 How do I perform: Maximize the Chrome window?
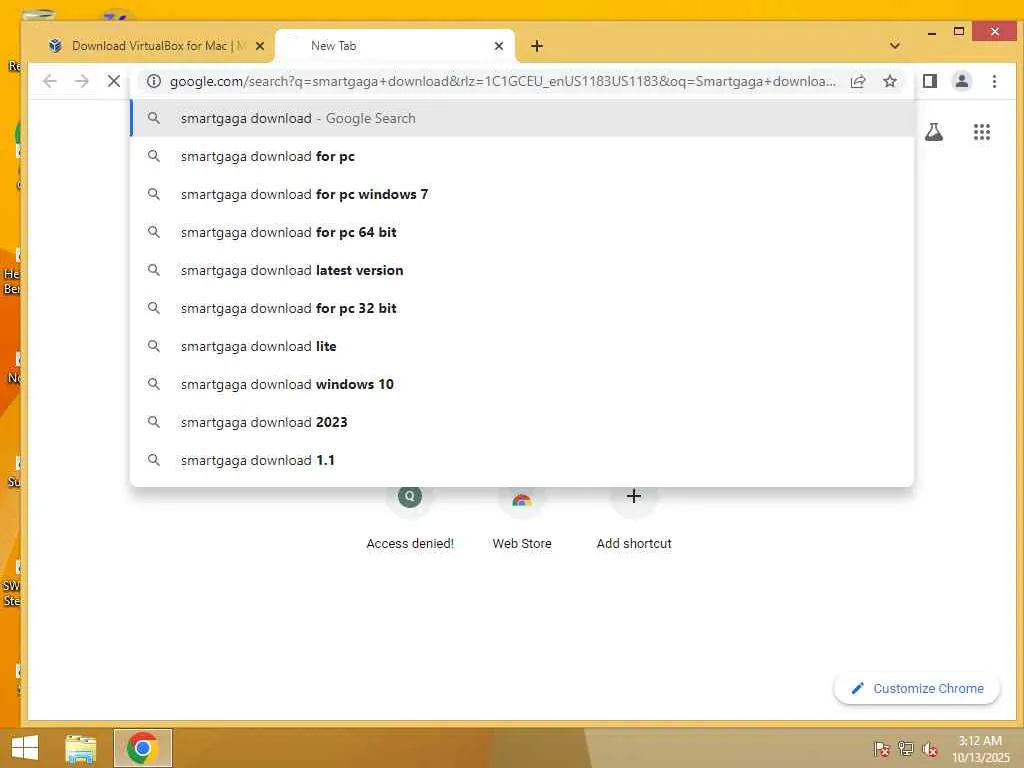(959, 31)
